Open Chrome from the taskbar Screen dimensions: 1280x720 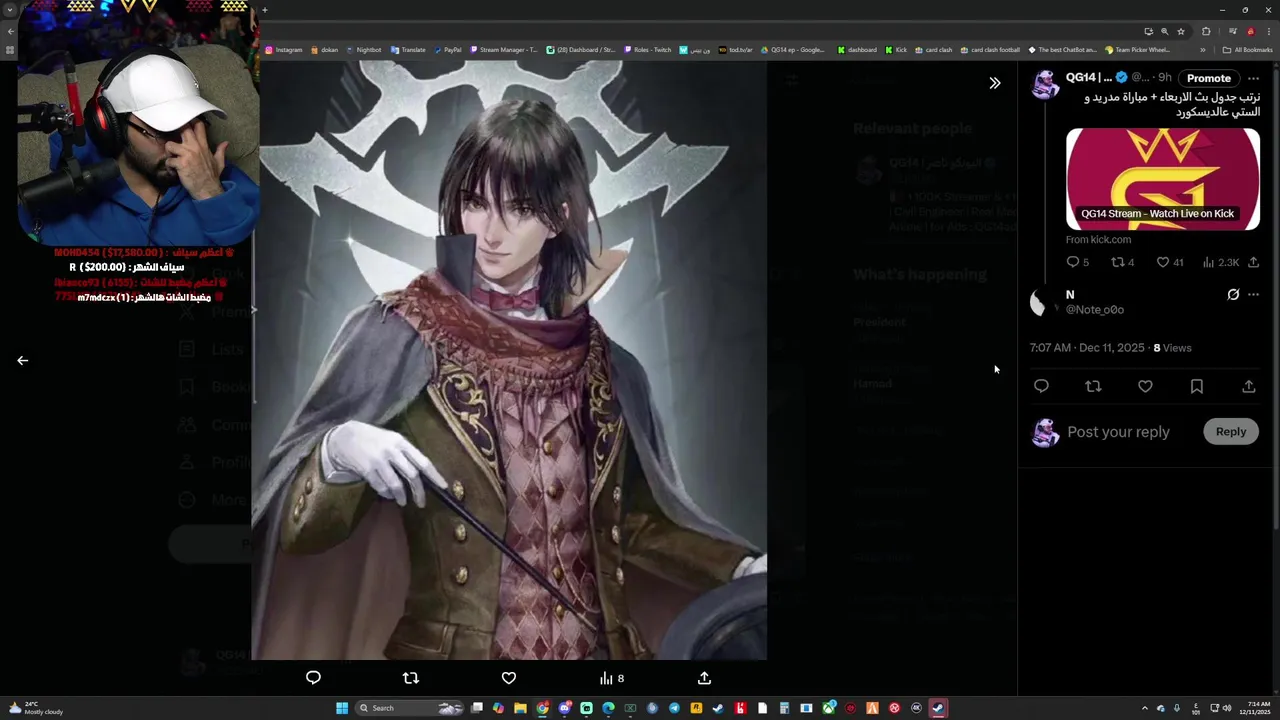[542, 708]
